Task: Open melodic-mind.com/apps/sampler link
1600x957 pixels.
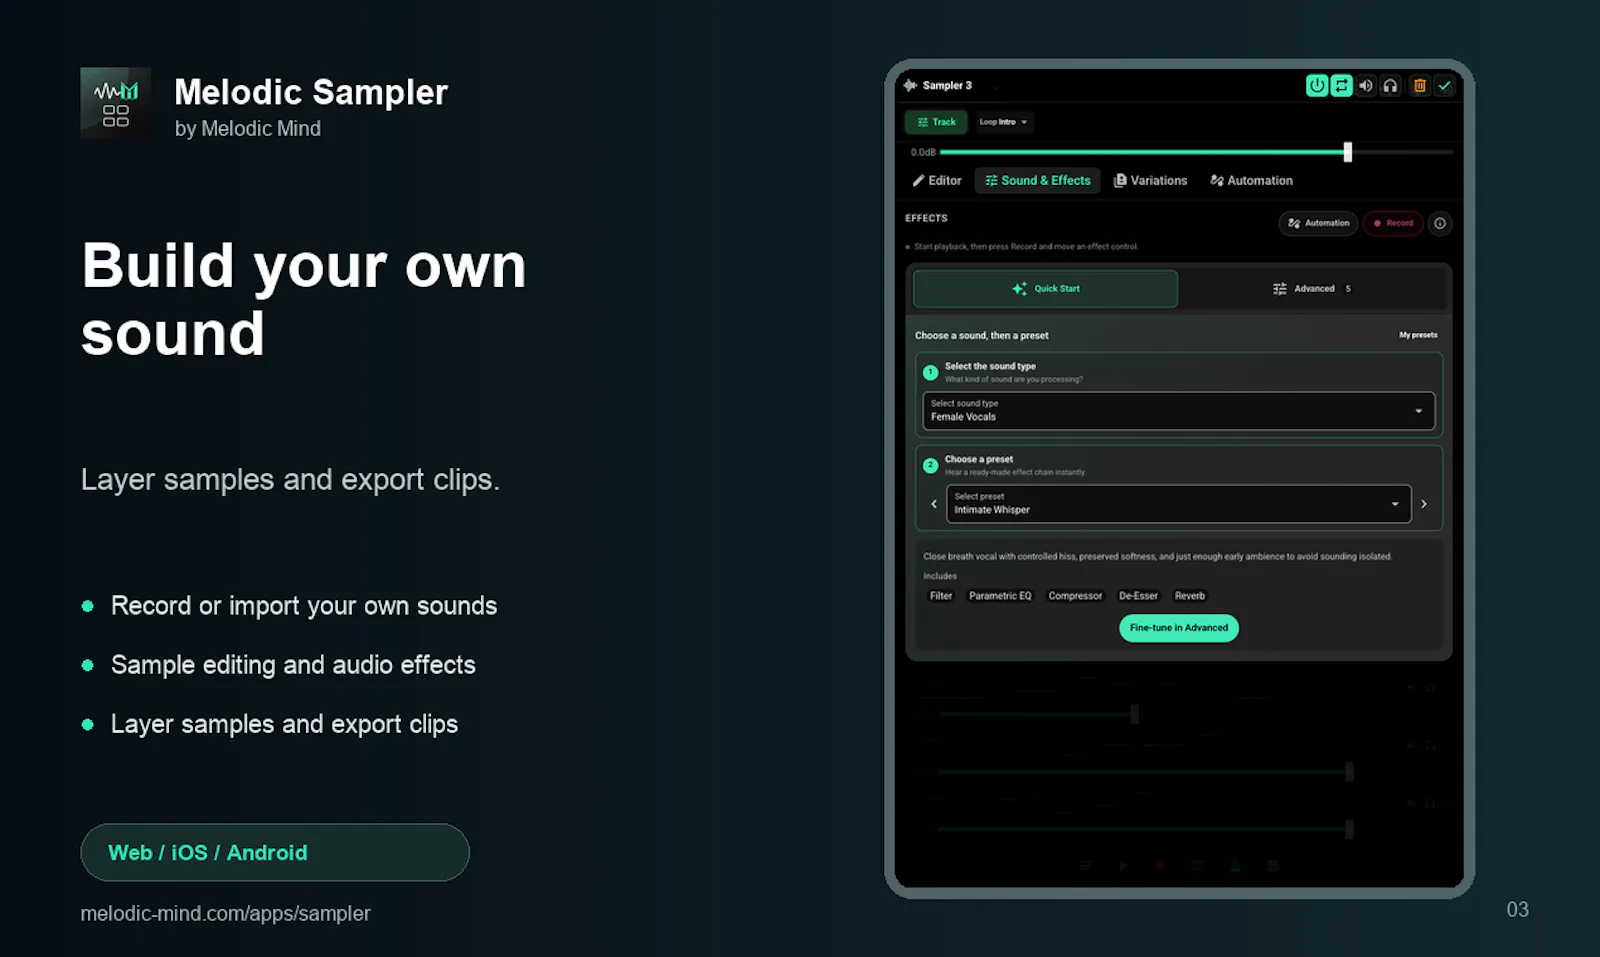Action: pos(225,914)
